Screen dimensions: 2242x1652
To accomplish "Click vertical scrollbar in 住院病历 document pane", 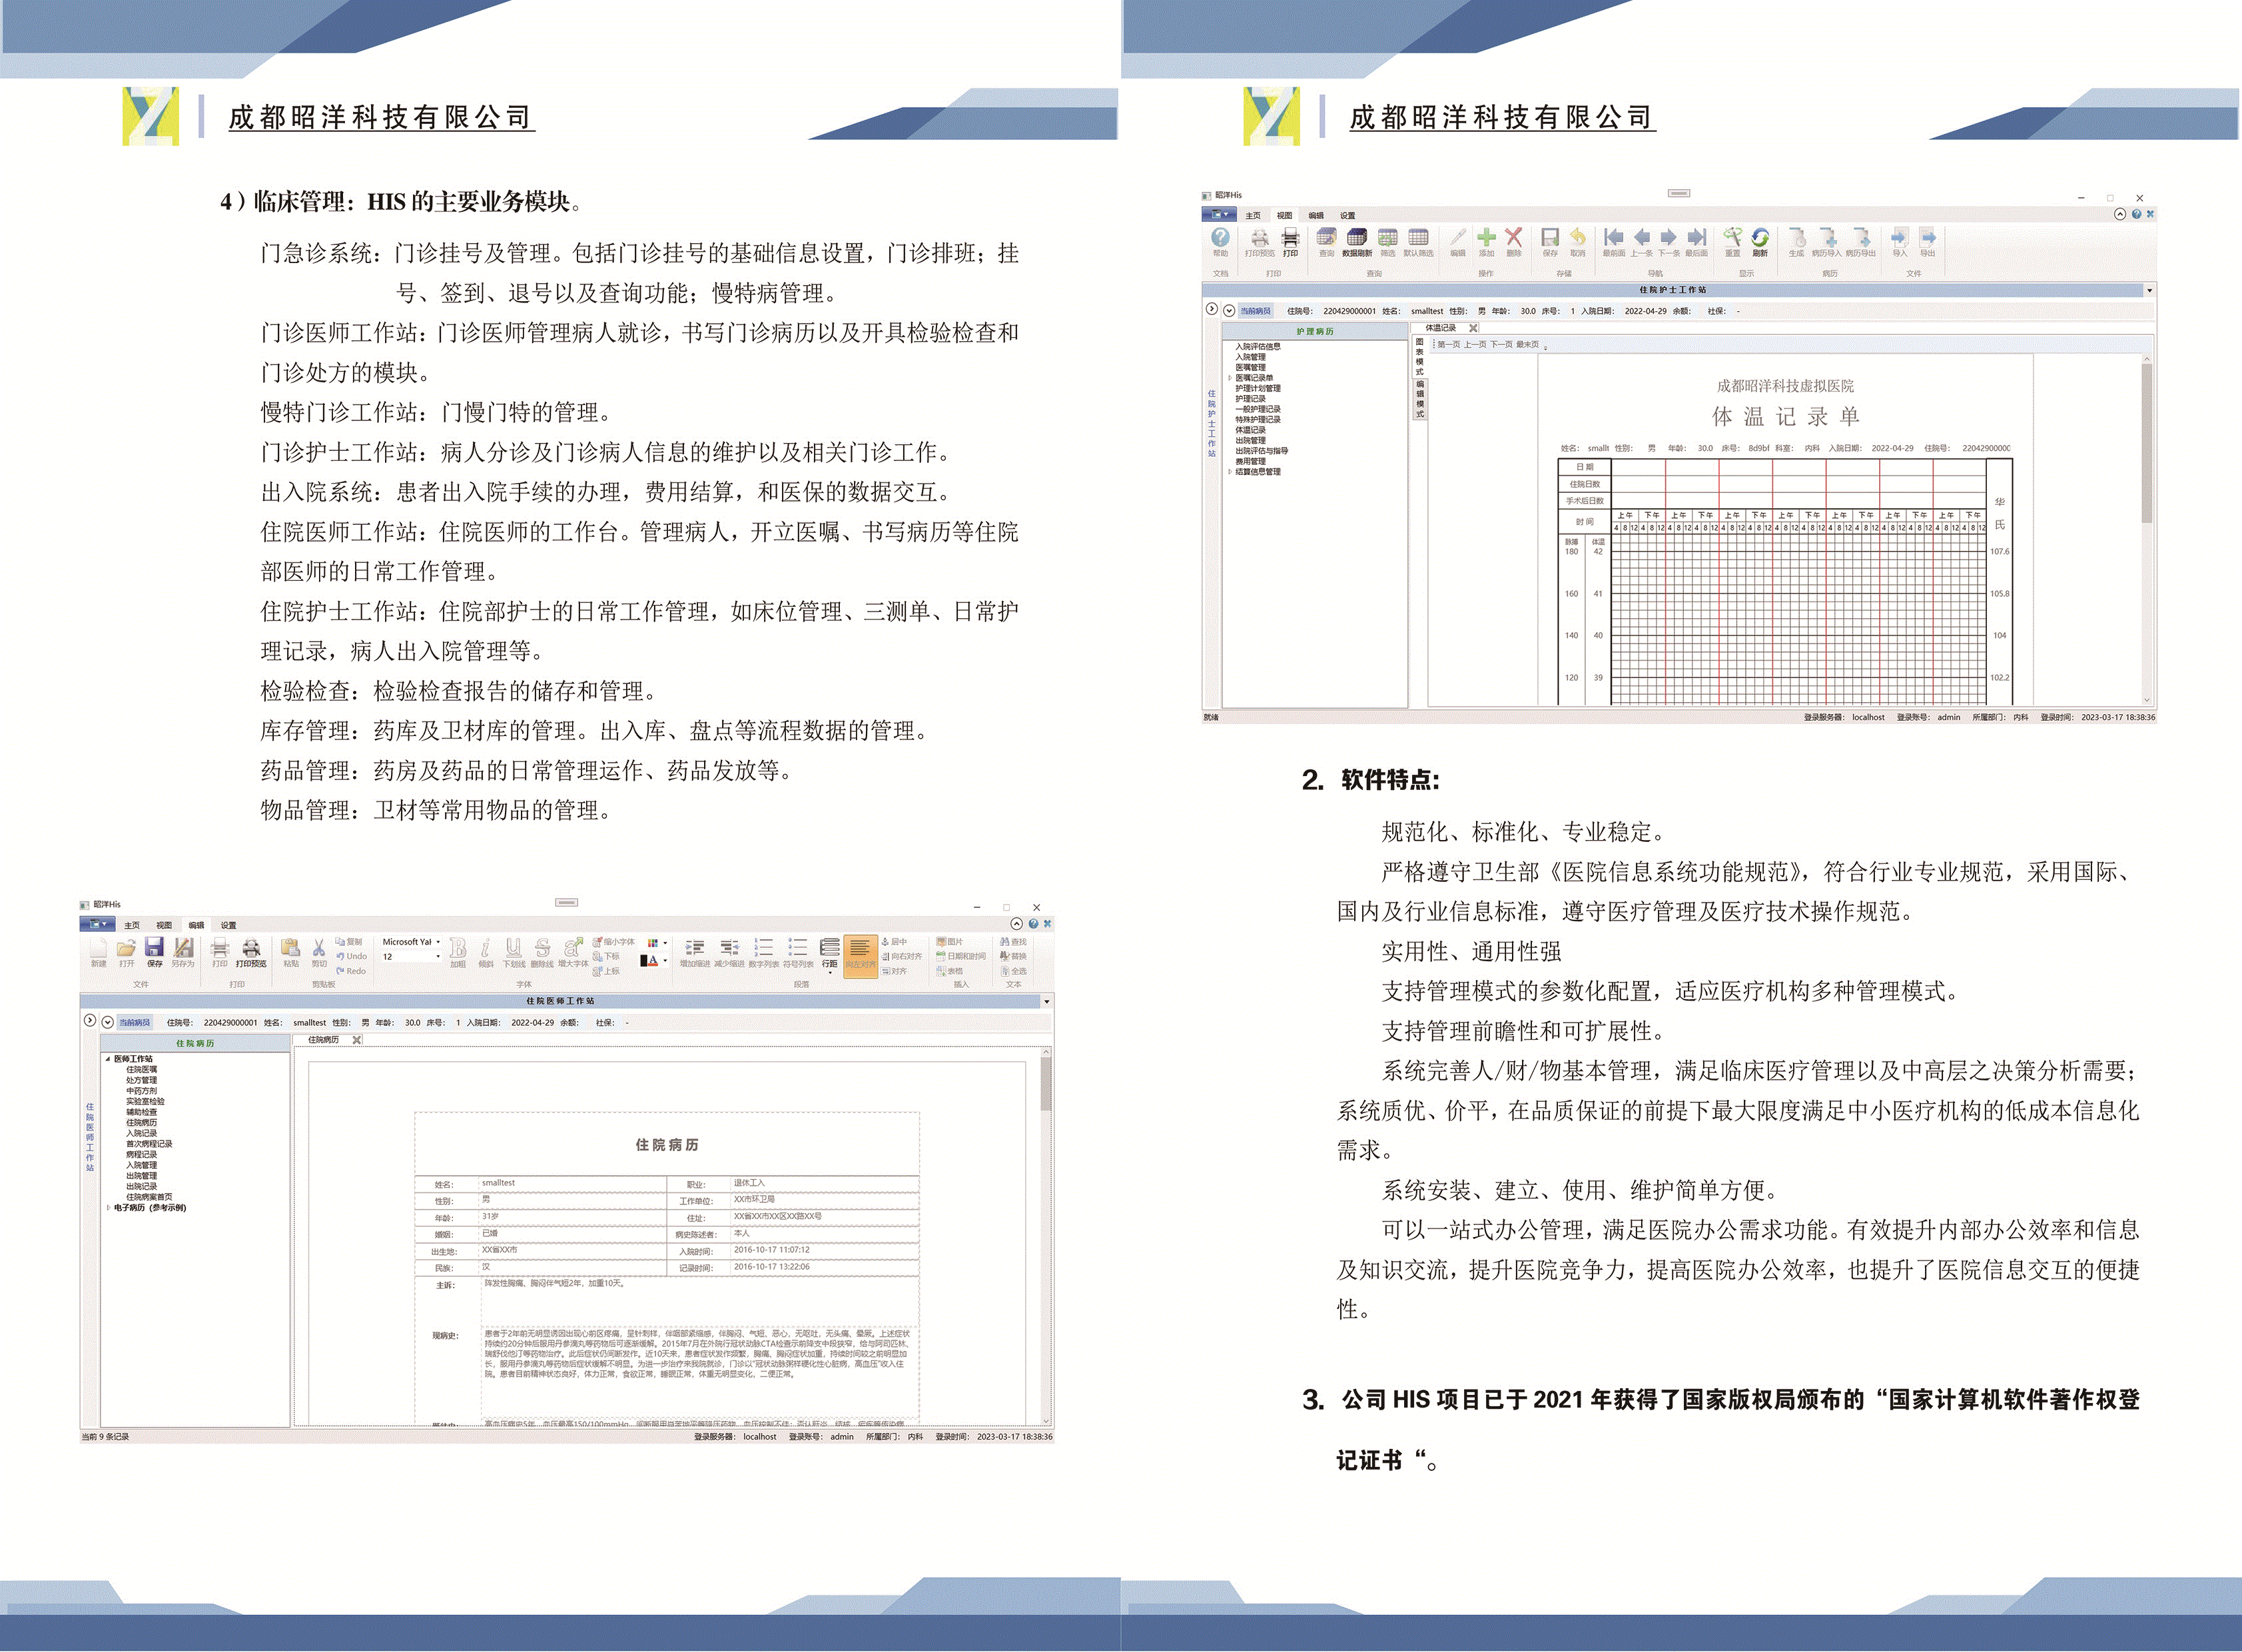I will [1046, 1235].
